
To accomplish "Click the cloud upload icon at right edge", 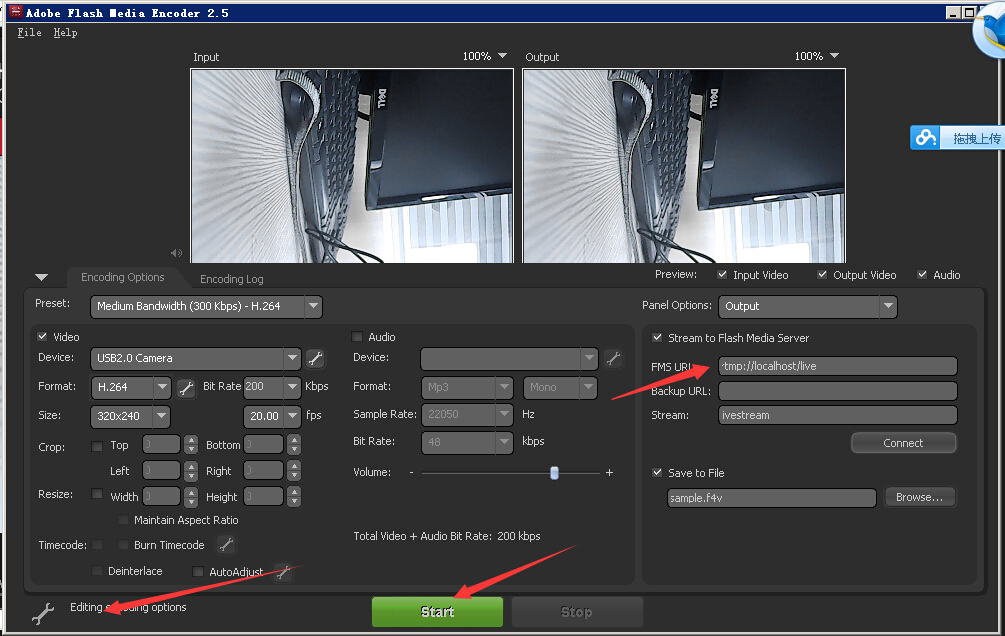I will pos(925,138).
